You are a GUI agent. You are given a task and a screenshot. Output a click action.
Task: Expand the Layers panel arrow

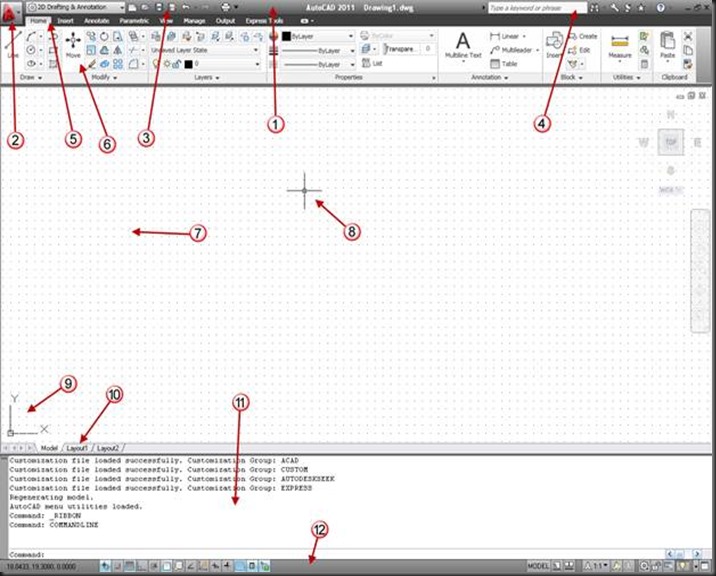tap(217, 78)
